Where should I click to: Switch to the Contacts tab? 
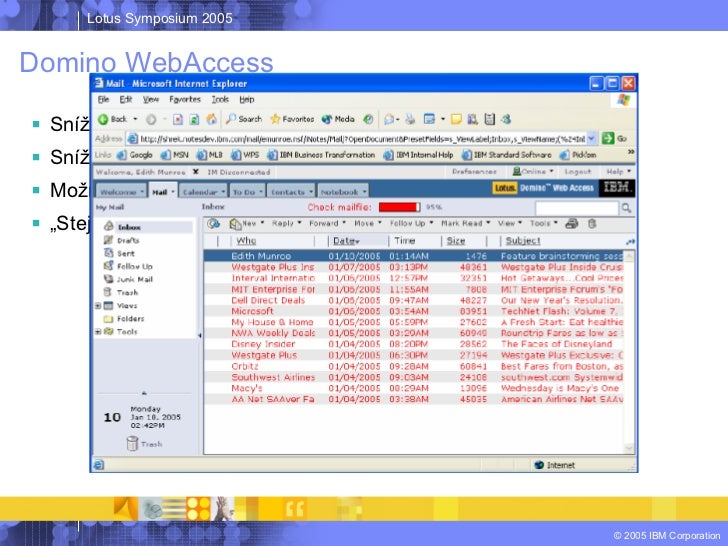[x=291, y=192]
